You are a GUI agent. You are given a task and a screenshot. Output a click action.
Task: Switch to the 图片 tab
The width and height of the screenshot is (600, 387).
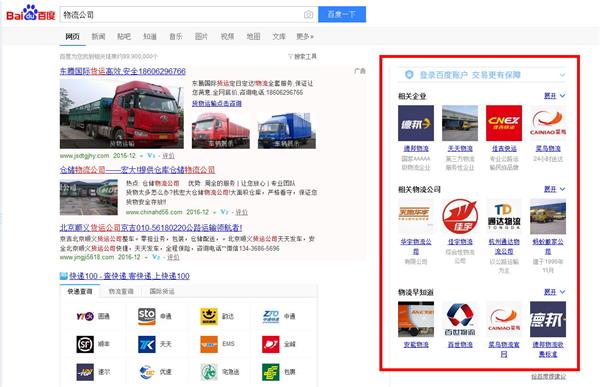pos(201,36)
